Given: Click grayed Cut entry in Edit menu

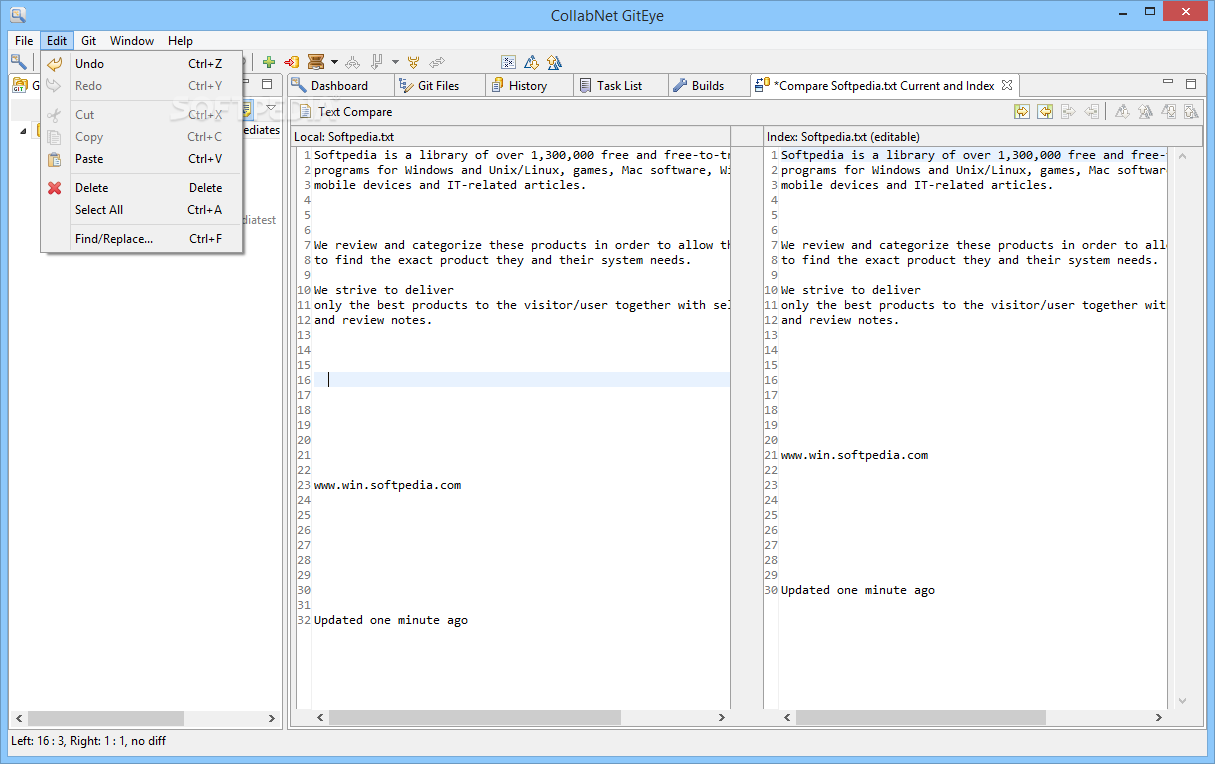Looking at the screenshot, I should tap(142, 115).
